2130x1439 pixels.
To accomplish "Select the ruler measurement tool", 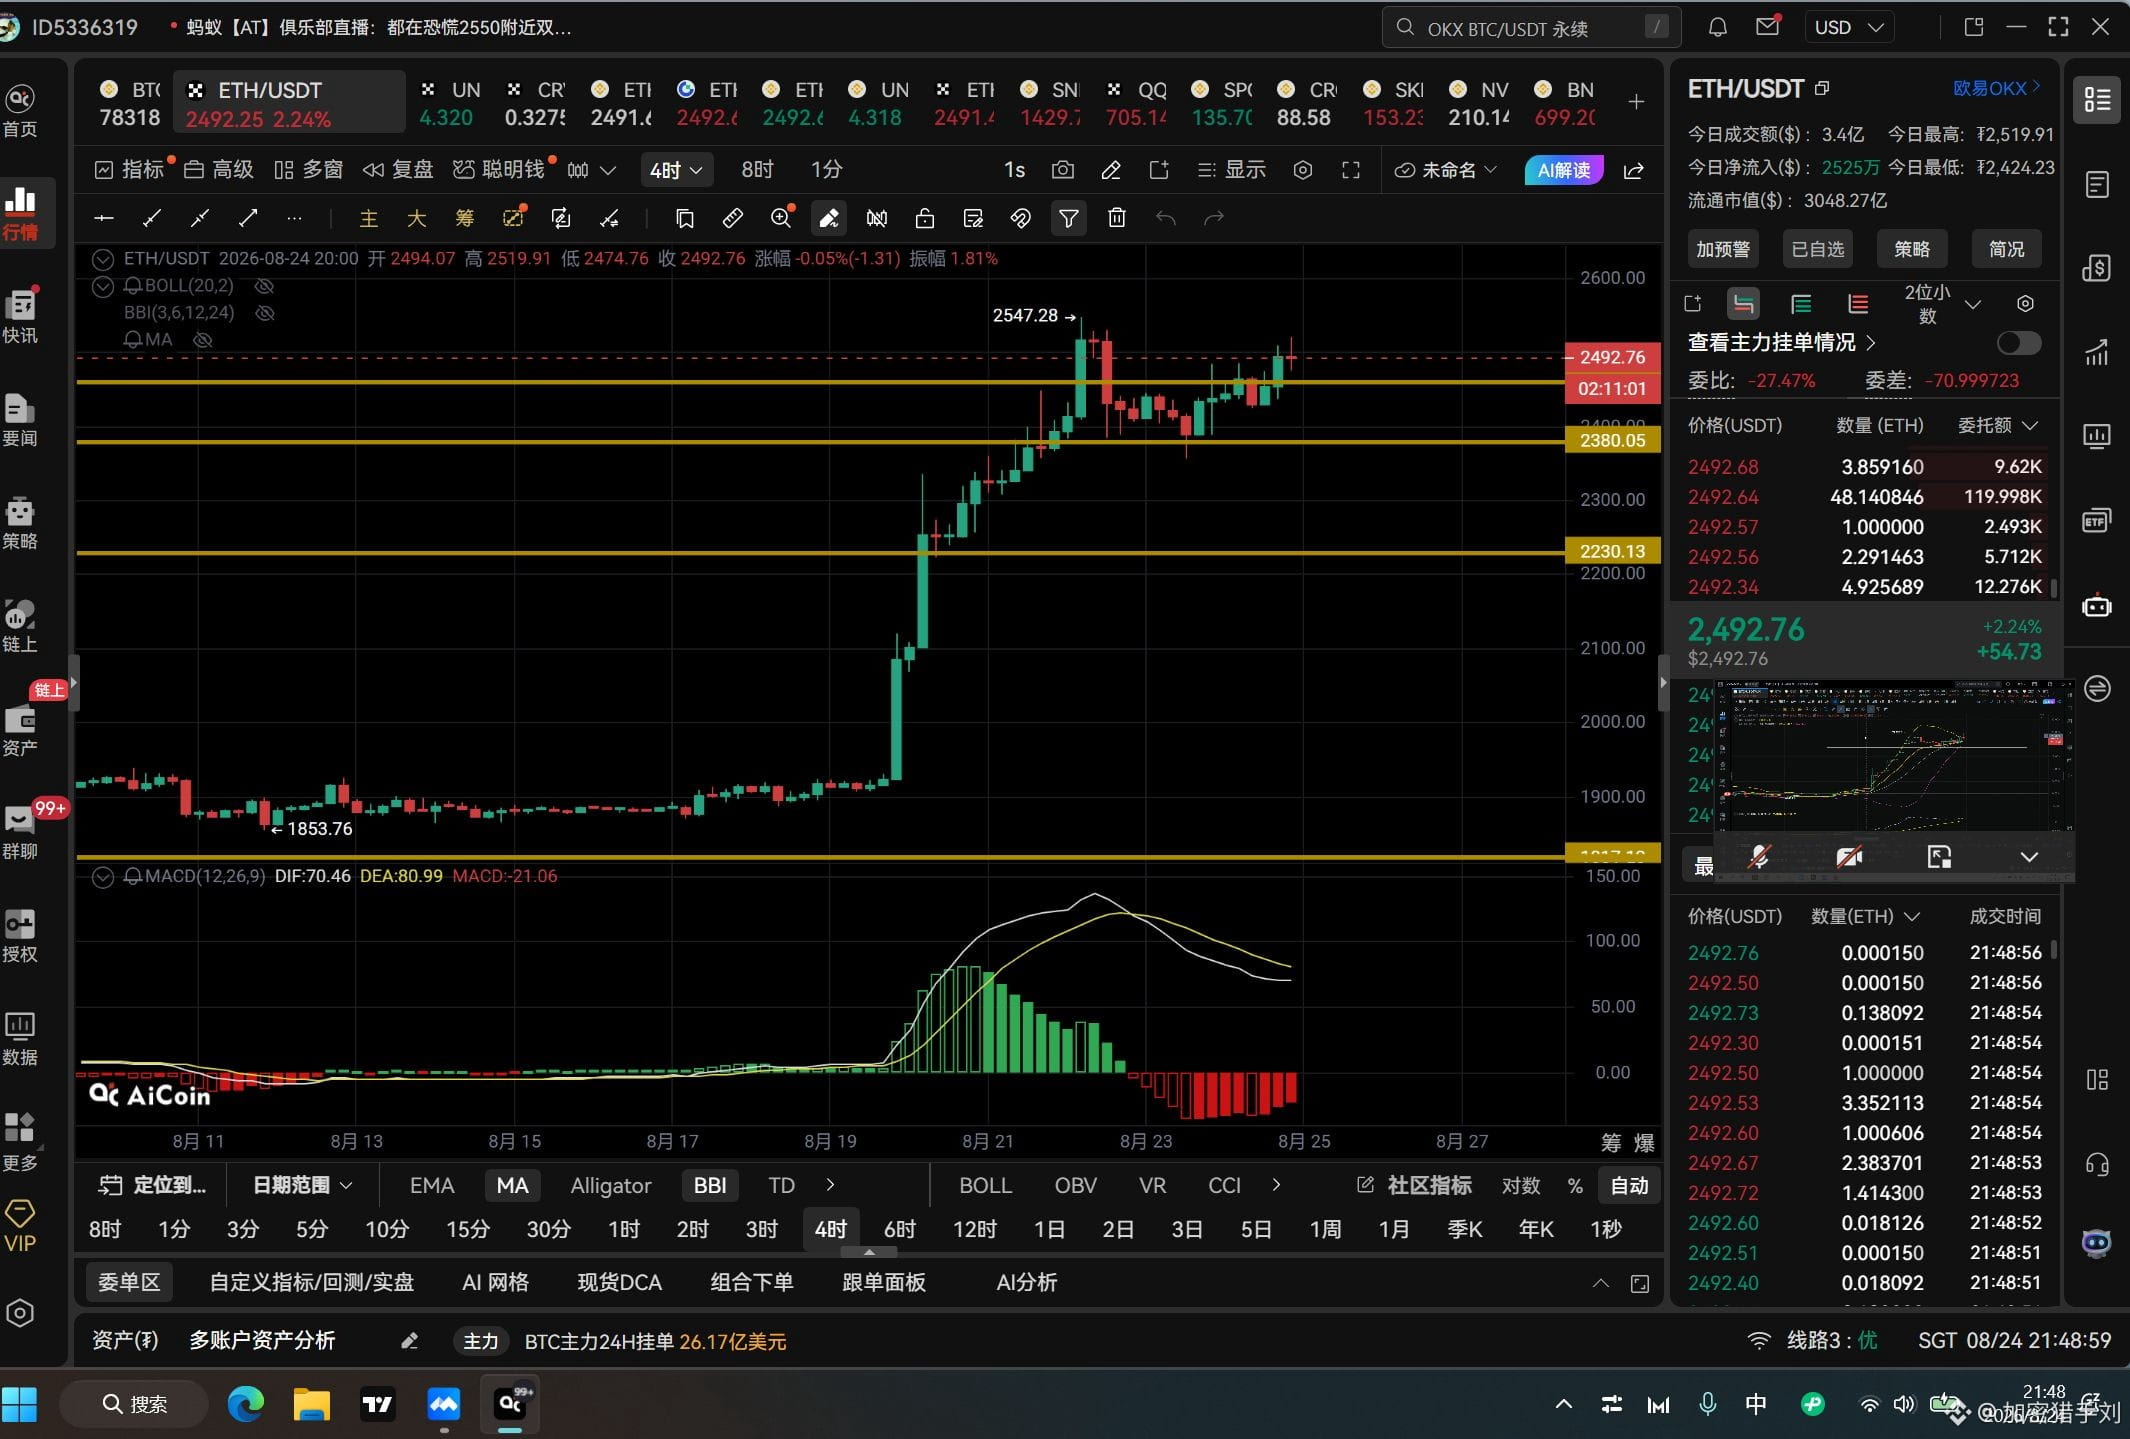I will tap(733, 218).
